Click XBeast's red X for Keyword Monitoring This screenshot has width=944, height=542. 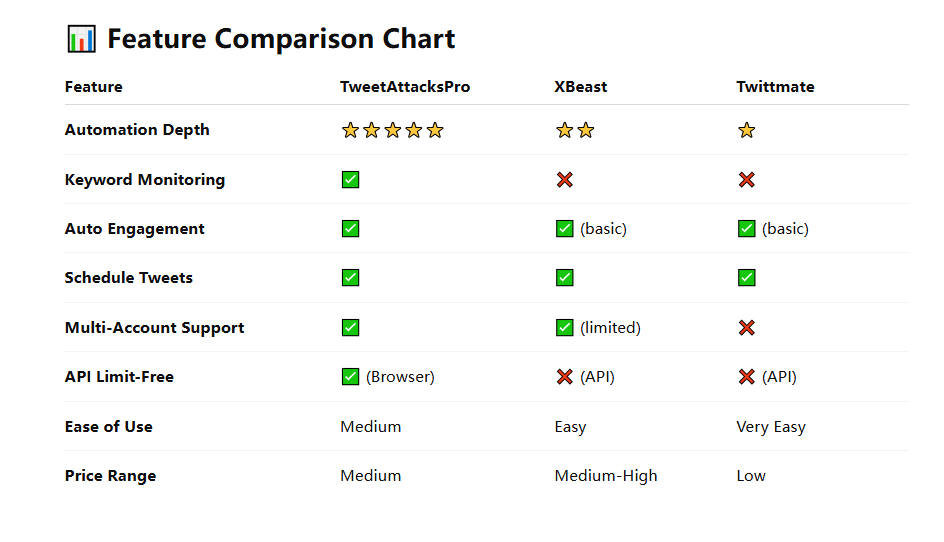565,179
